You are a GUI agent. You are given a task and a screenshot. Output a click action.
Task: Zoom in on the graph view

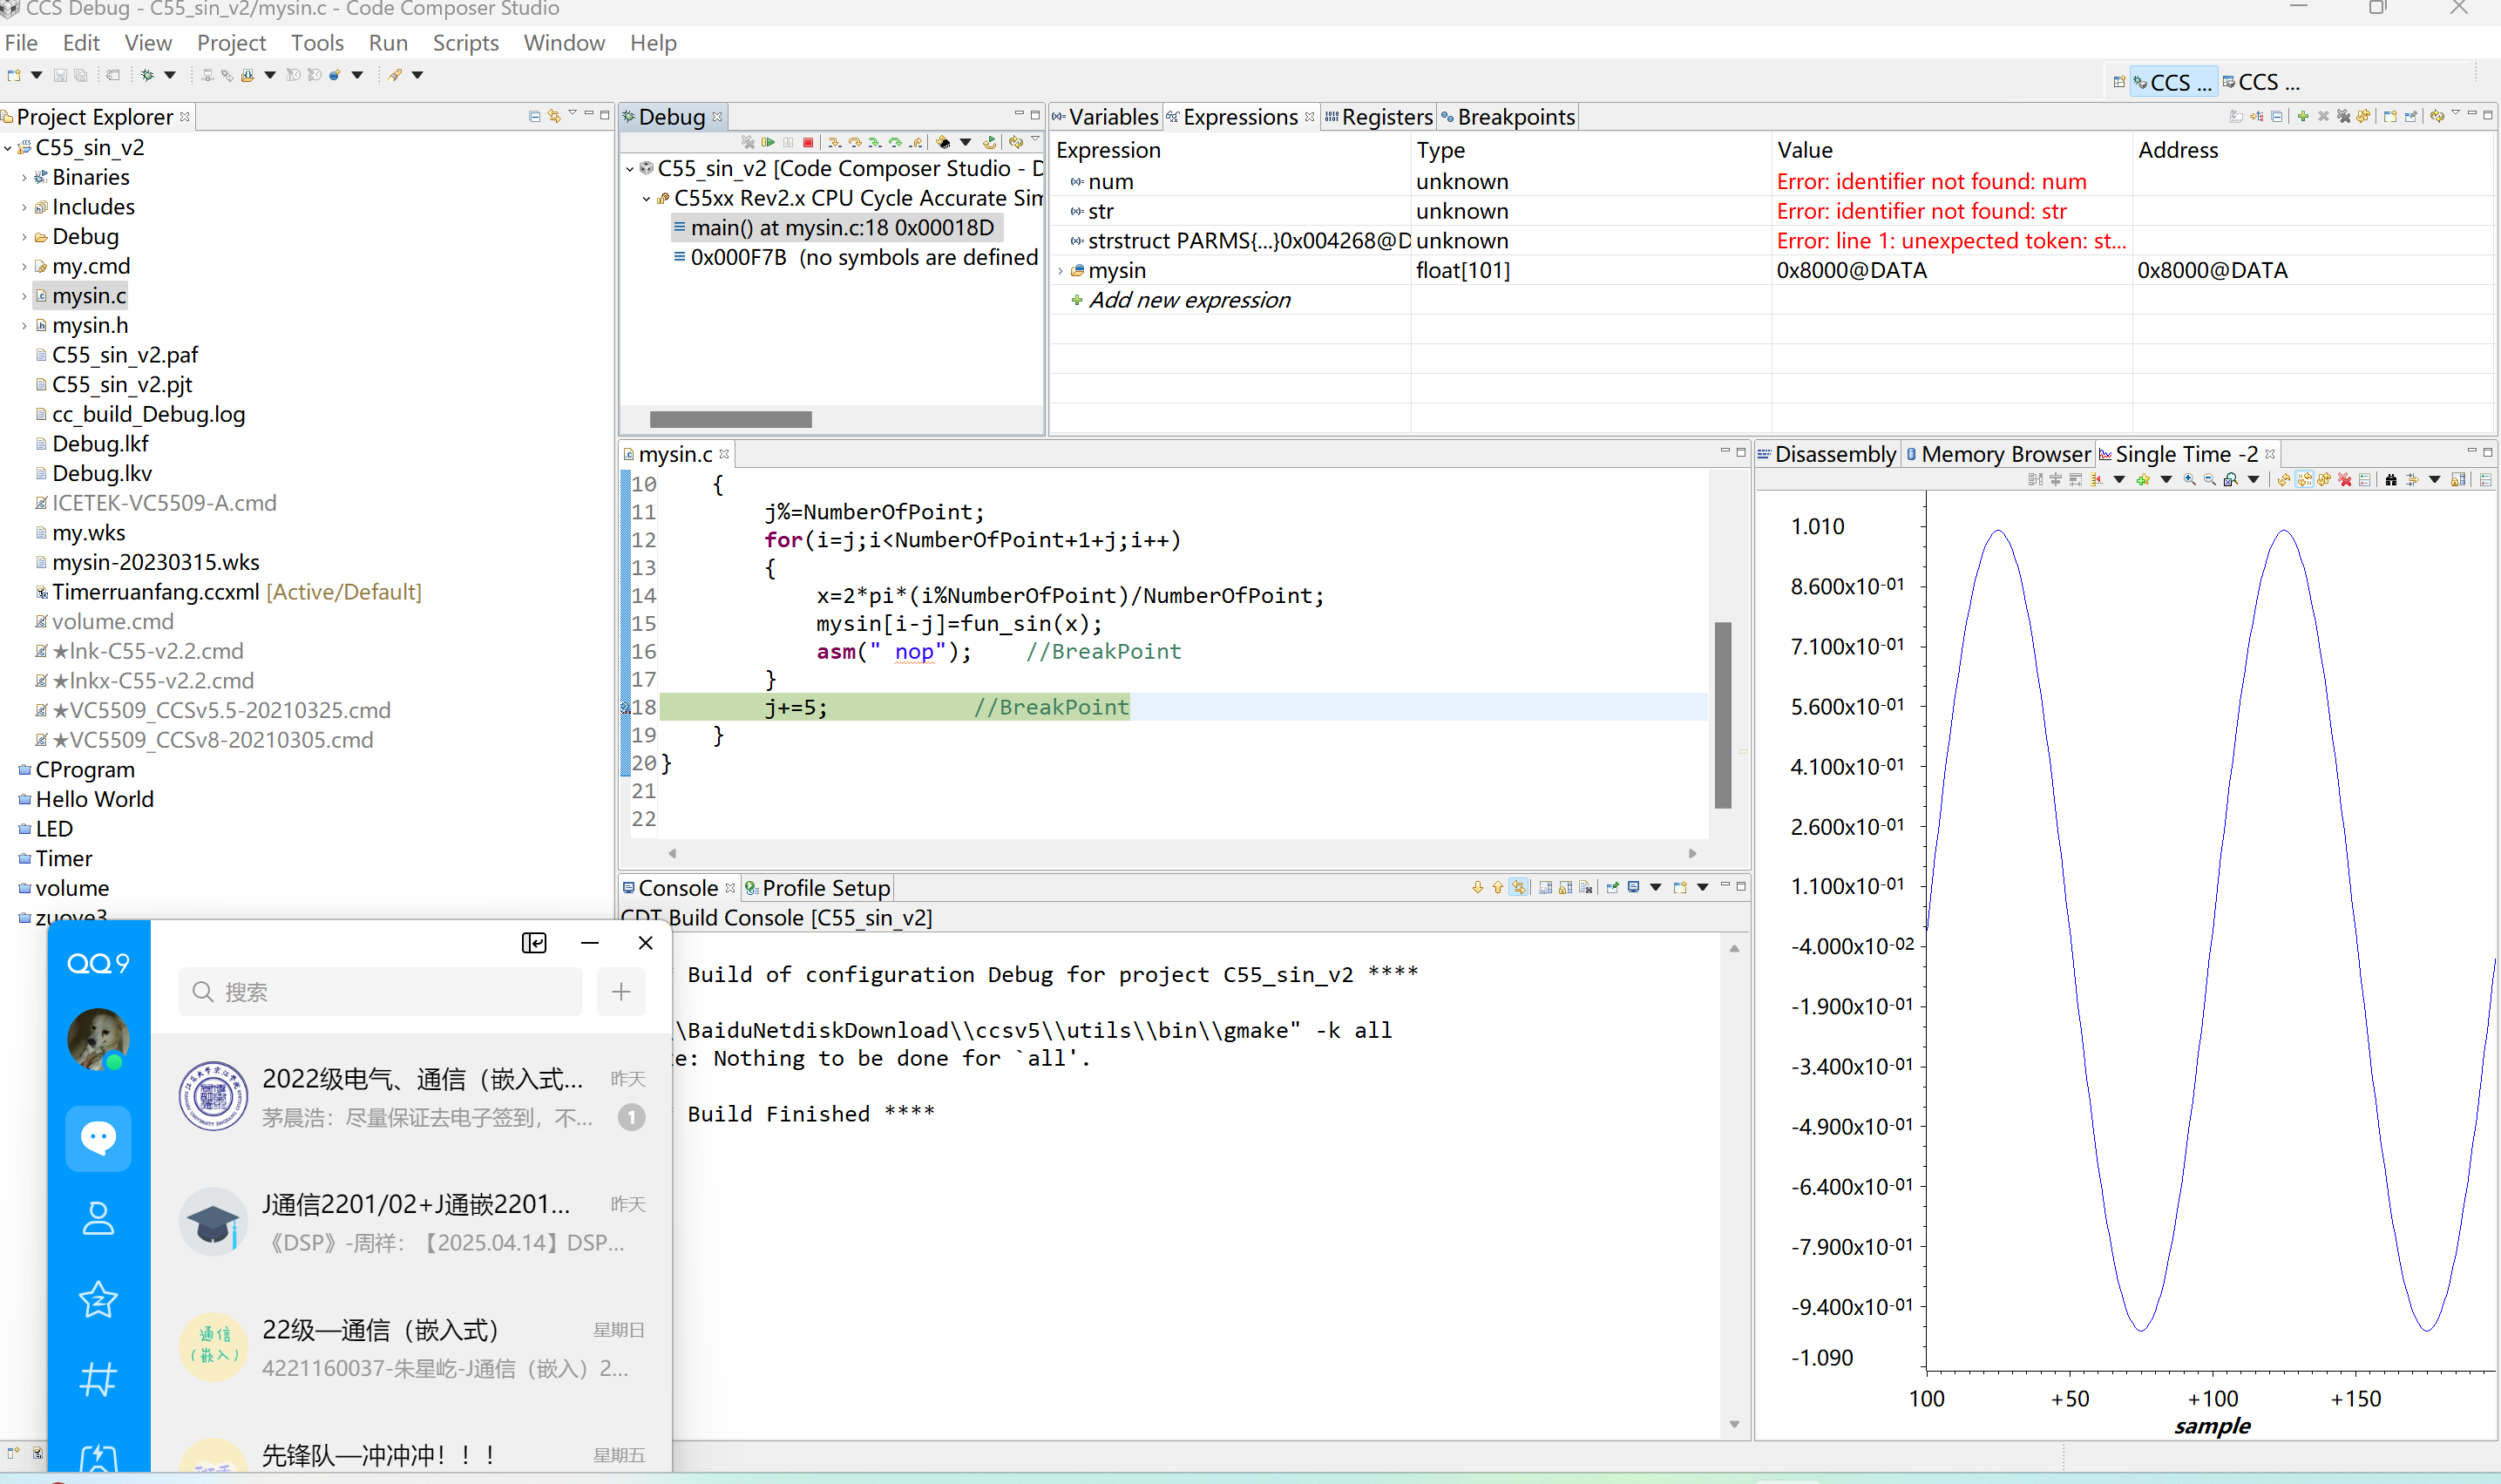2190,480
